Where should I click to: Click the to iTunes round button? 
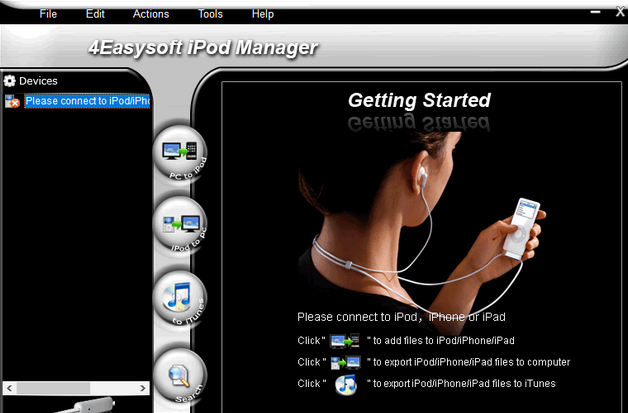180,298
